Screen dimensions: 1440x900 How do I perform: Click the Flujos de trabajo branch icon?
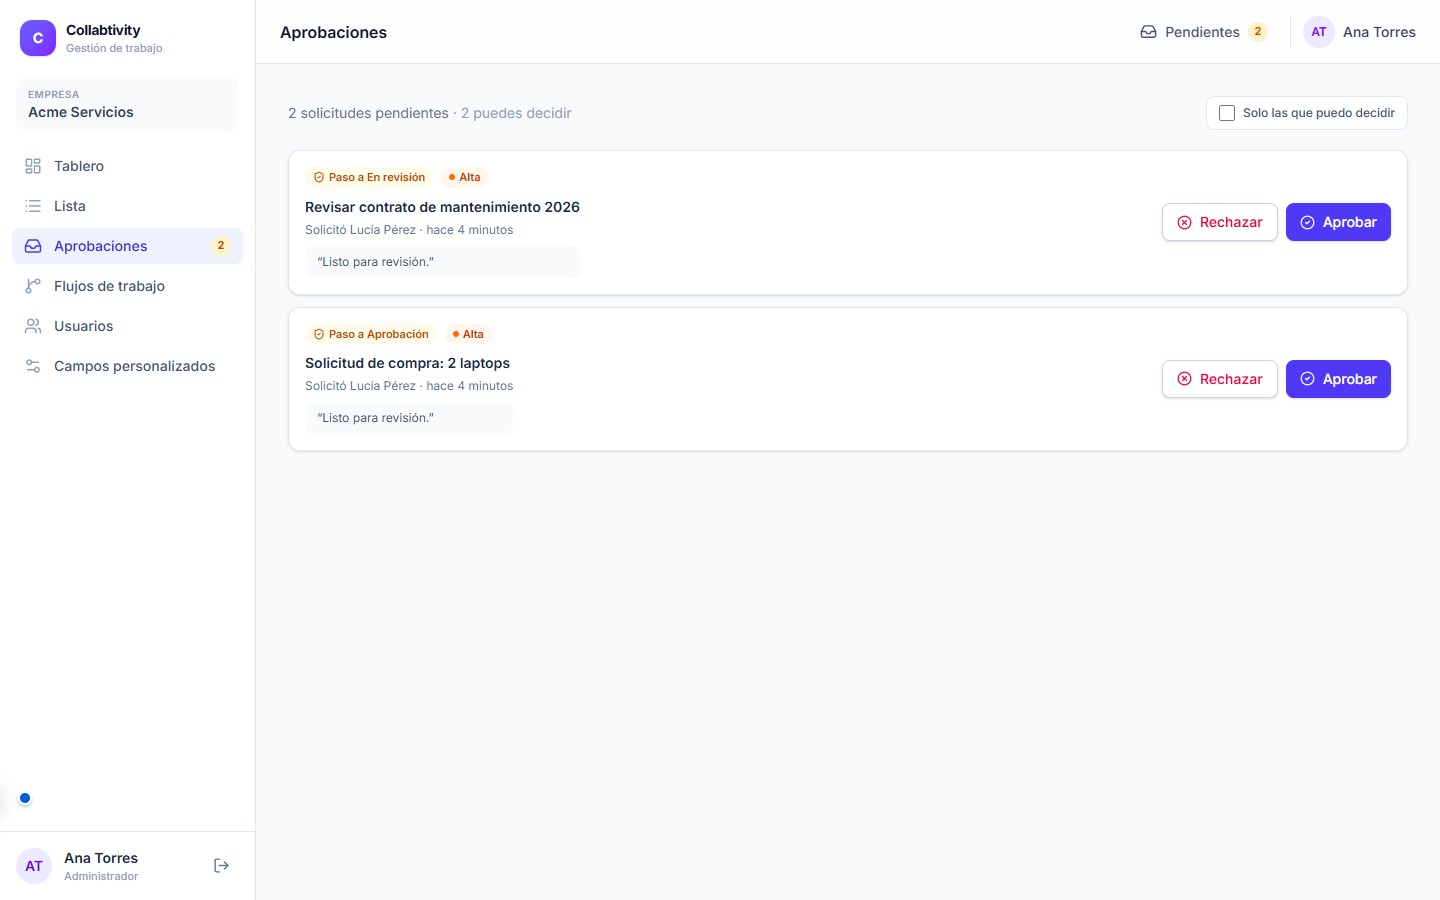33,286
